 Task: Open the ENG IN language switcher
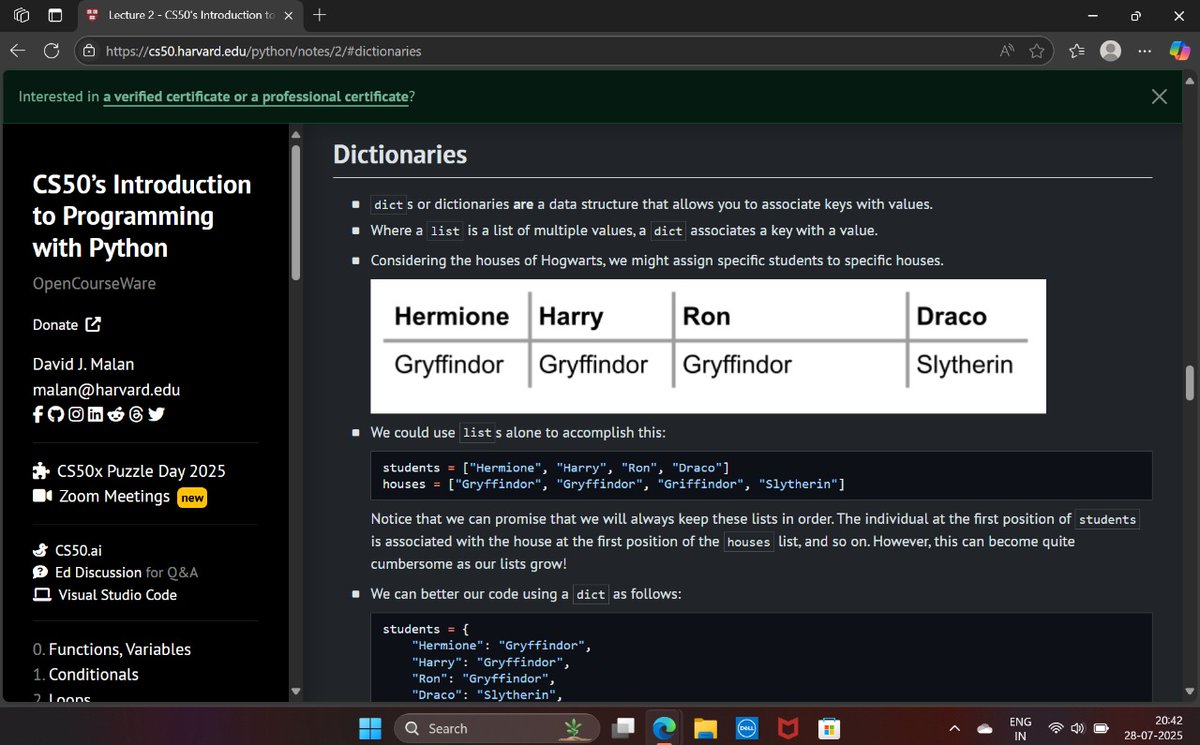point(1021,728)
